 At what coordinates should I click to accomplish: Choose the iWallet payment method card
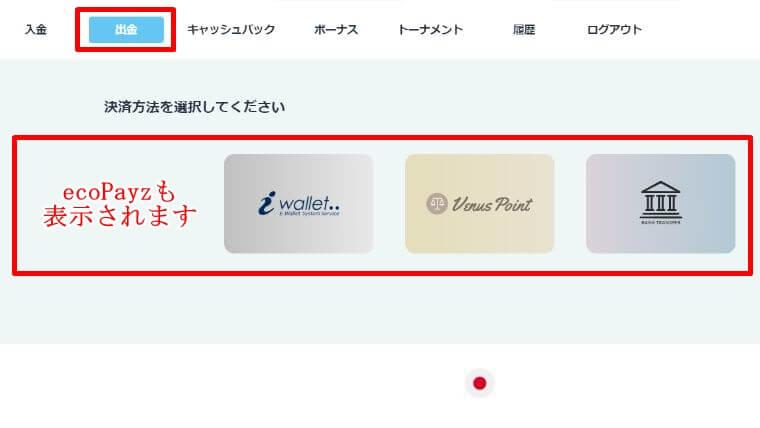pos(299,204)
